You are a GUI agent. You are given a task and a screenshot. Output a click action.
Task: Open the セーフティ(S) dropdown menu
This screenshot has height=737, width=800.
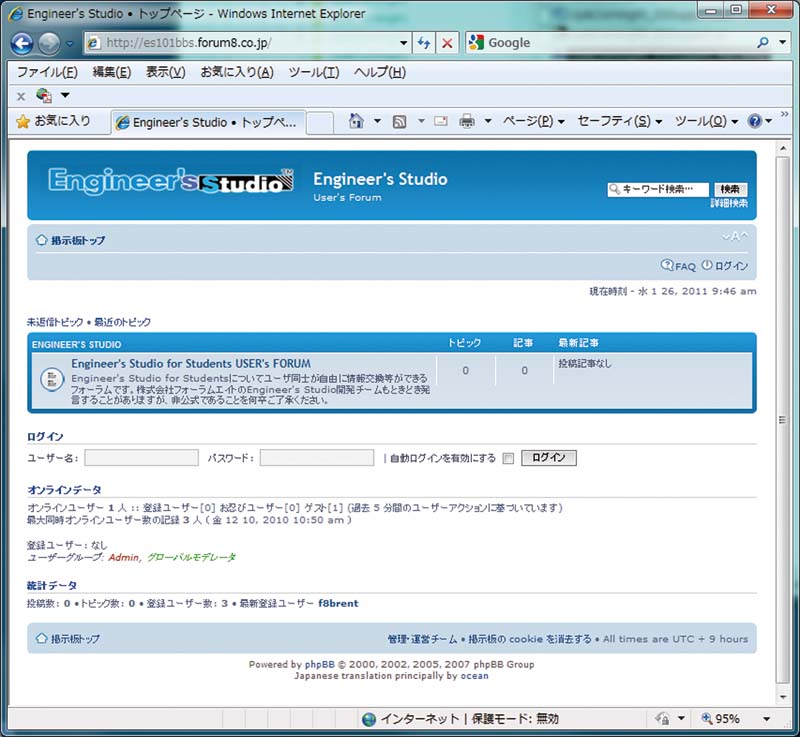(619, 121)
